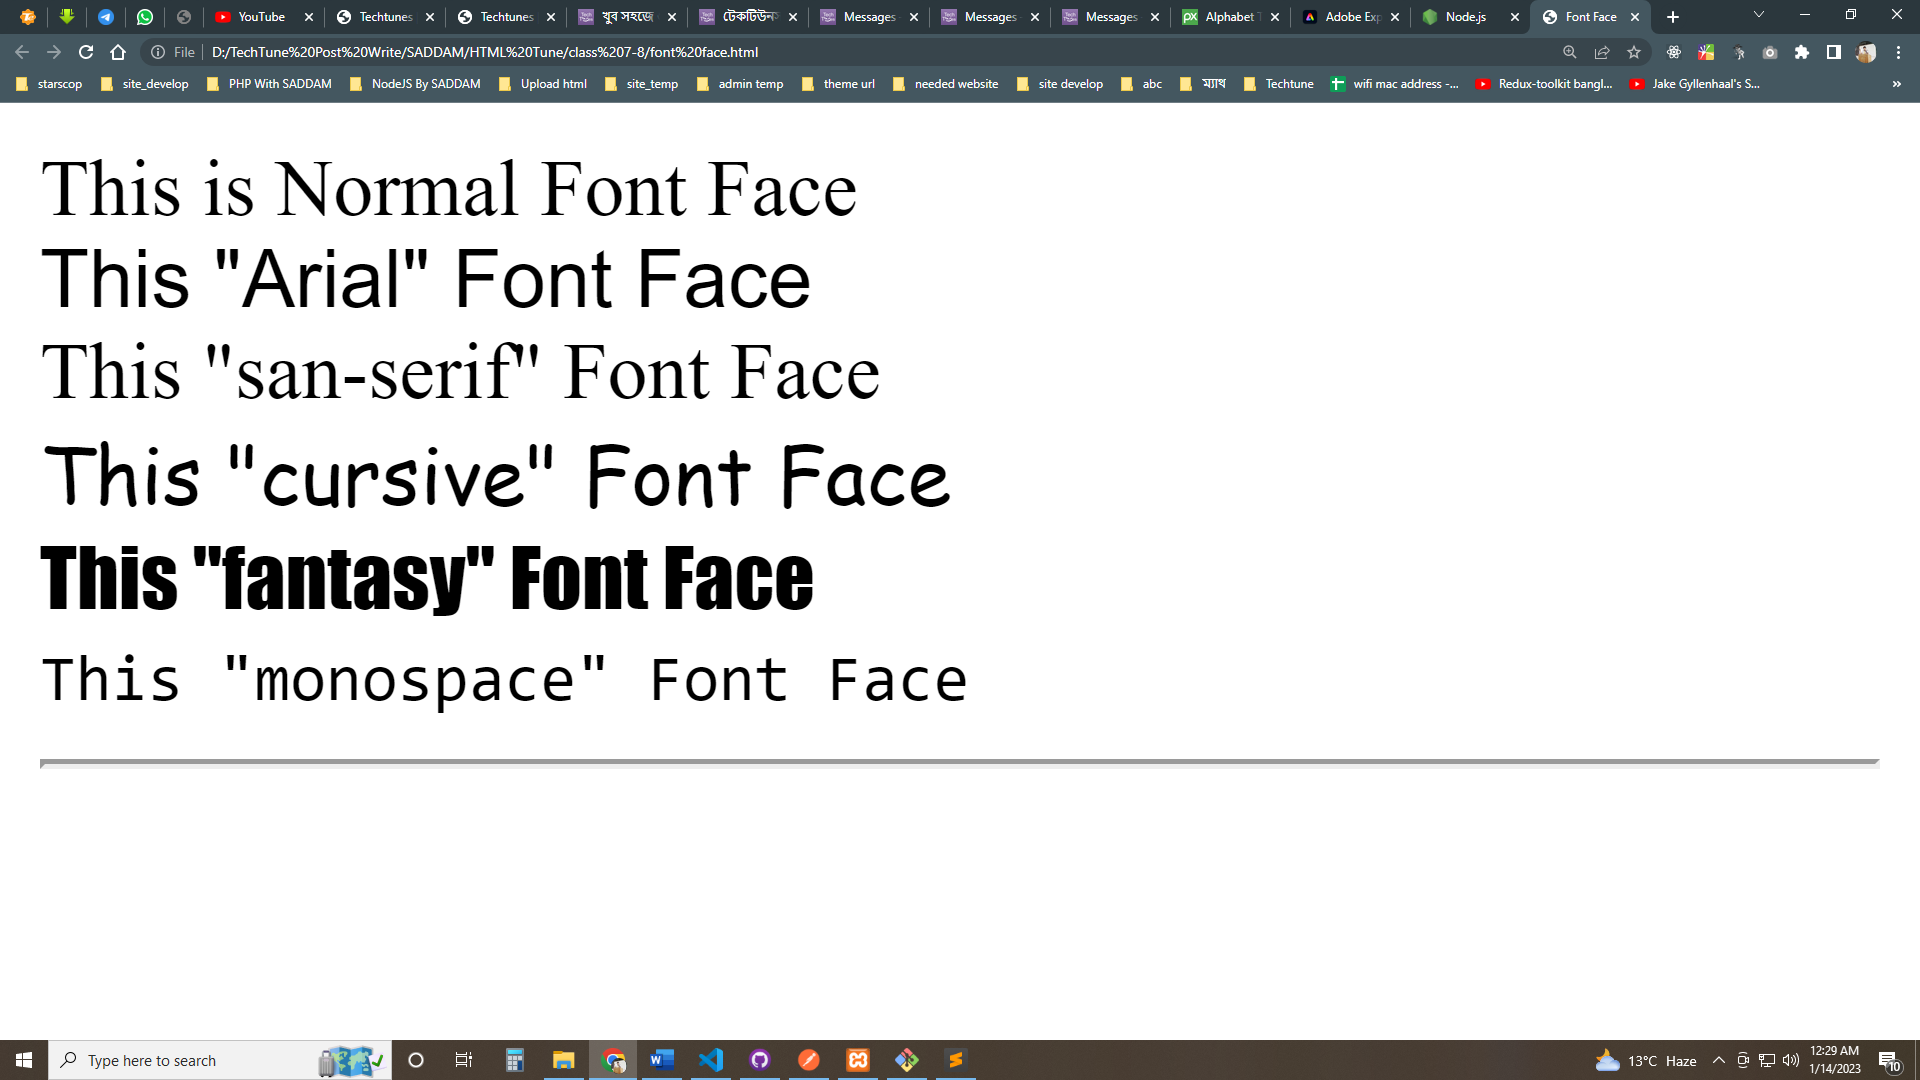Open Chrome three-dot menu
1920x1080 pixels.
(1898, 52)
